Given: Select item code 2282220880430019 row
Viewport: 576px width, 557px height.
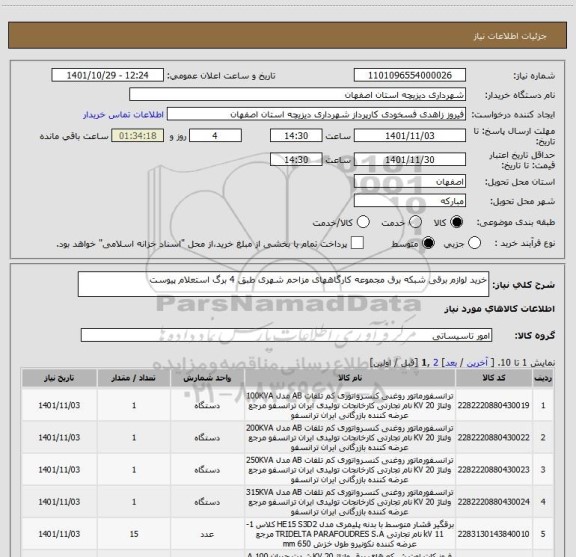Looking at the screenshot, I should [287, 405].
